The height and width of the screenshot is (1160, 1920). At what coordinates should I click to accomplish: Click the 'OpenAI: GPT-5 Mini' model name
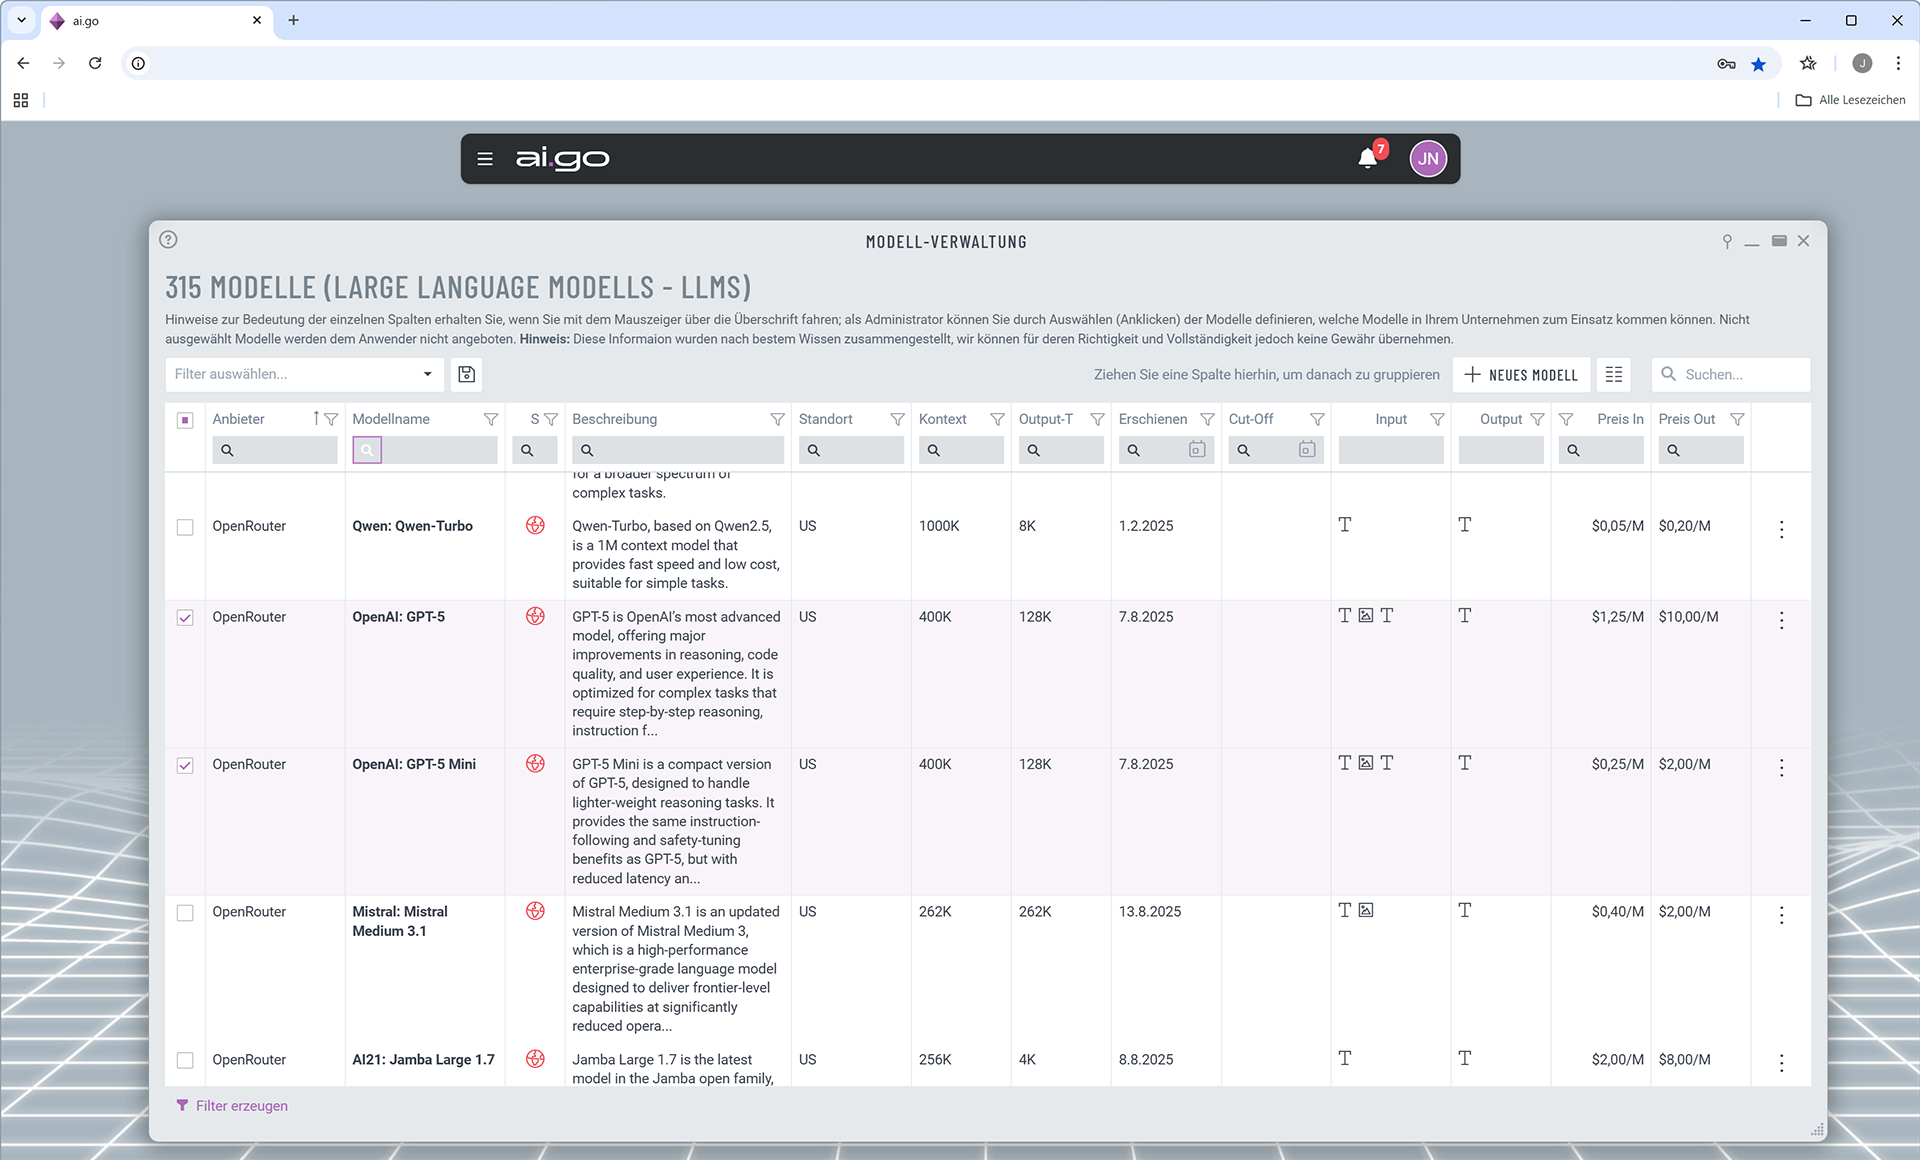pos(414,764)
